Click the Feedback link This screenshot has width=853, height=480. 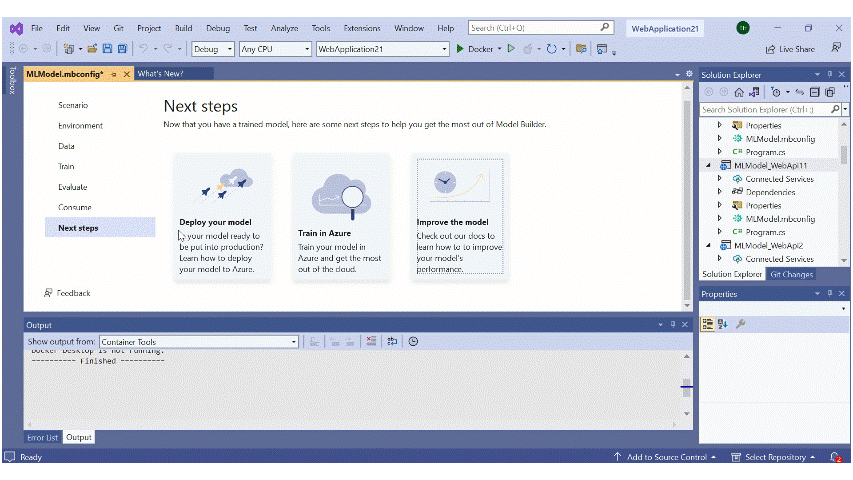coord(73,293)
